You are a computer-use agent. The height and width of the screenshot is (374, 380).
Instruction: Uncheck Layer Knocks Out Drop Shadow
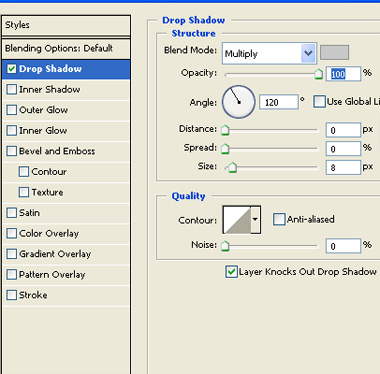231,272
